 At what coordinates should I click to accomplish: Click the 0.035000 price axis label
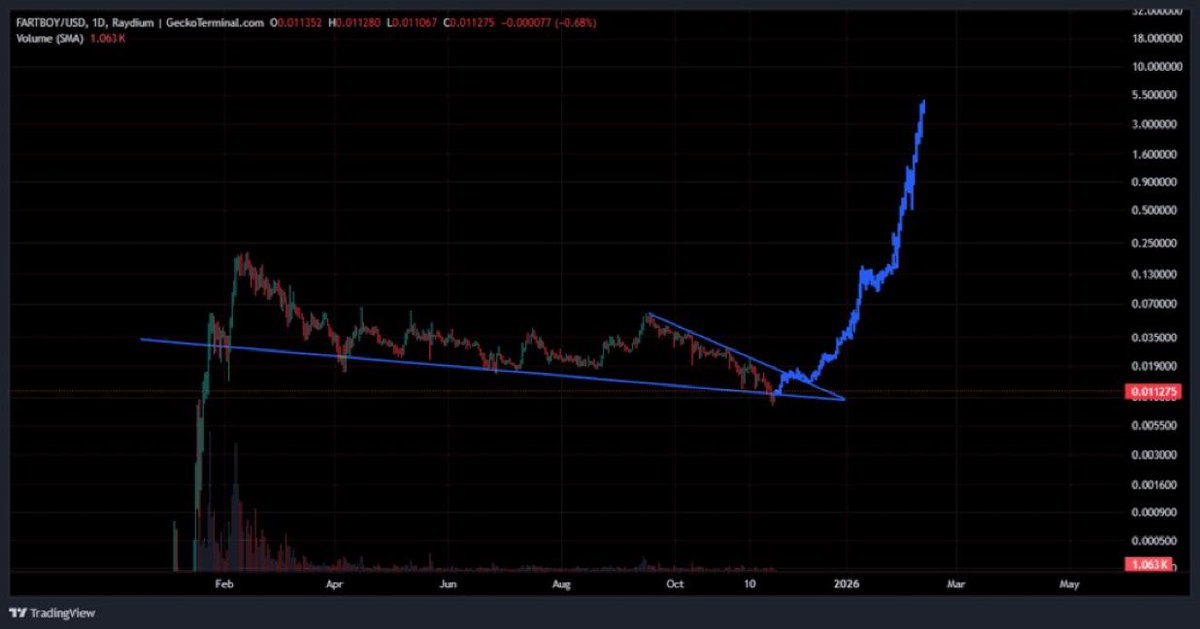pos(1154,338)
